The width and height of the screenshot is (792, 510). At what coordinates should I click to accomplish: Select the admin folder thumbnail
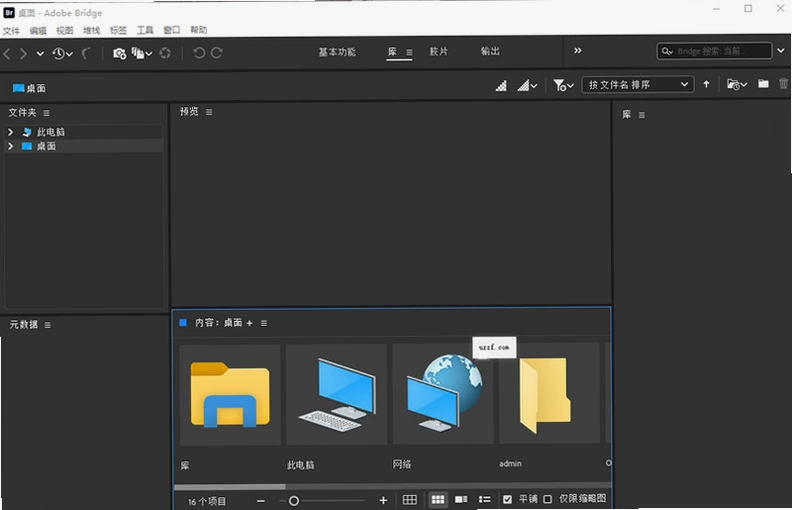coord(549,393)
